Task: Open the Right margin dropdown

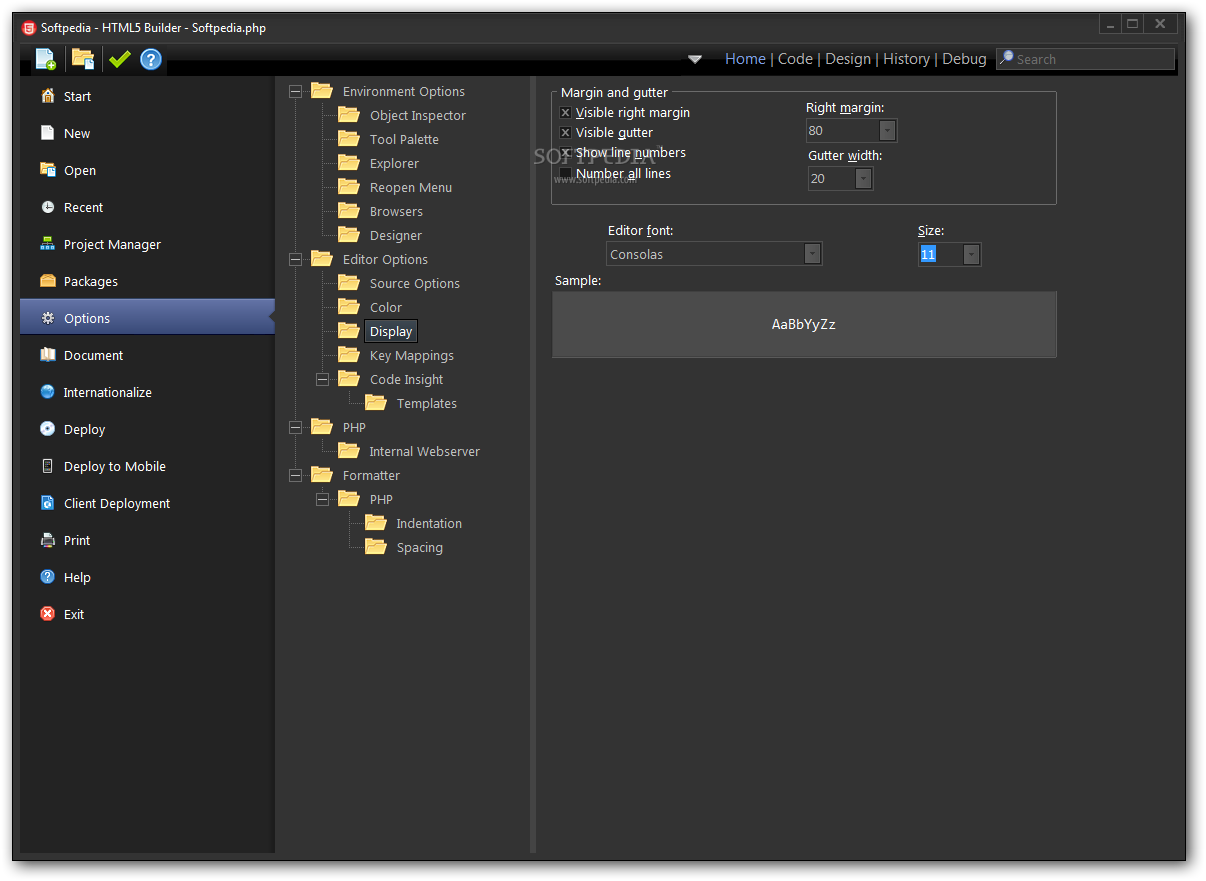Action: point(887,131)
